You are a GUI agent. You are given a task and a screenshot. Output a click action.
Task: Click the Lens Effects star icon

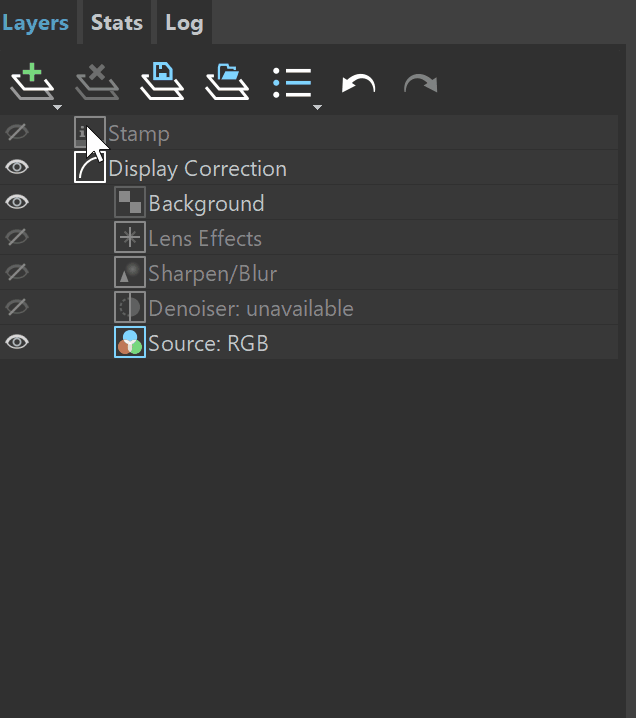click(130, 237)
